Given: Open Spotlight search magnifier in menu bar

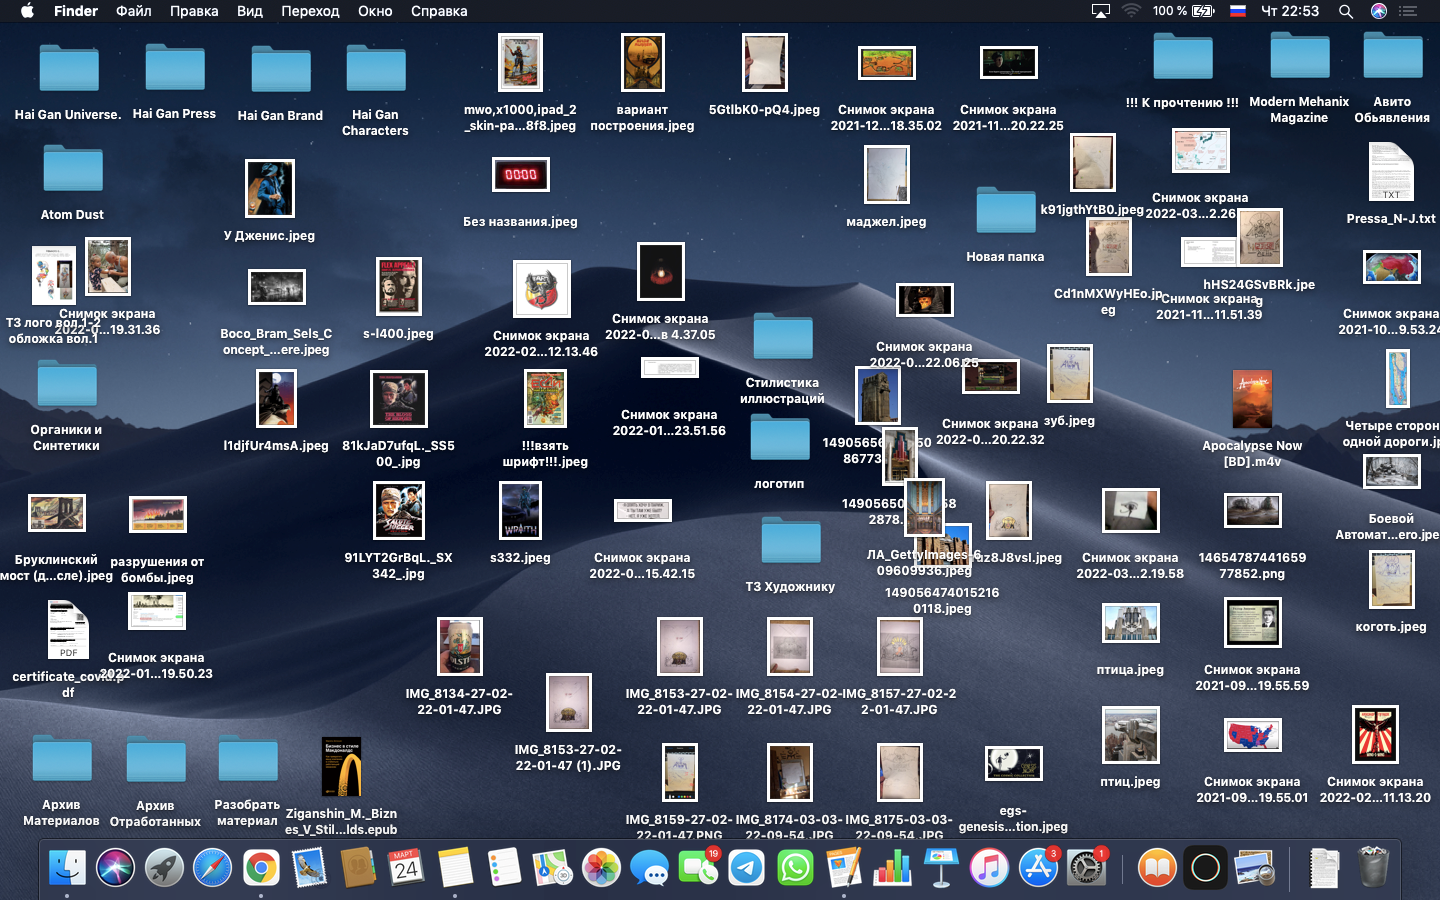Looking at the screenshot, I should 1346,11.
